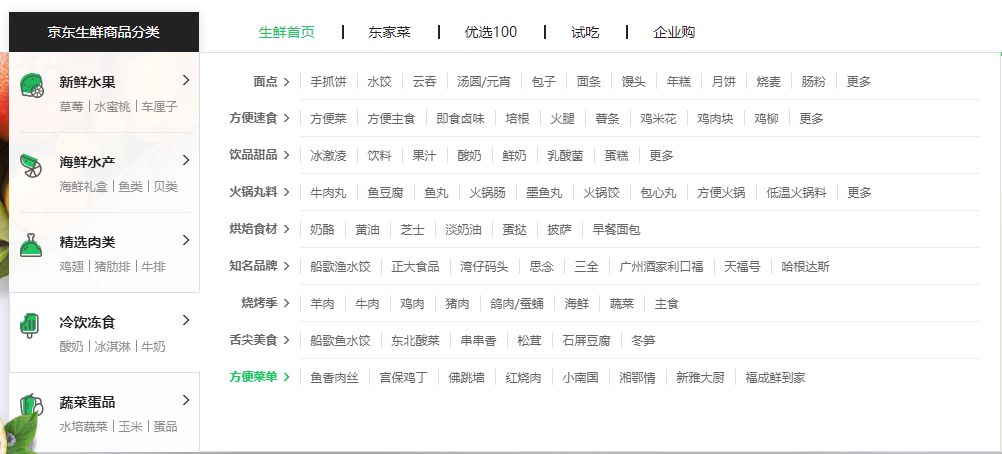Viewport: 1002px width, 454px height.
Task: Open the 知名品牌 heading
Action: pos(260,267)
